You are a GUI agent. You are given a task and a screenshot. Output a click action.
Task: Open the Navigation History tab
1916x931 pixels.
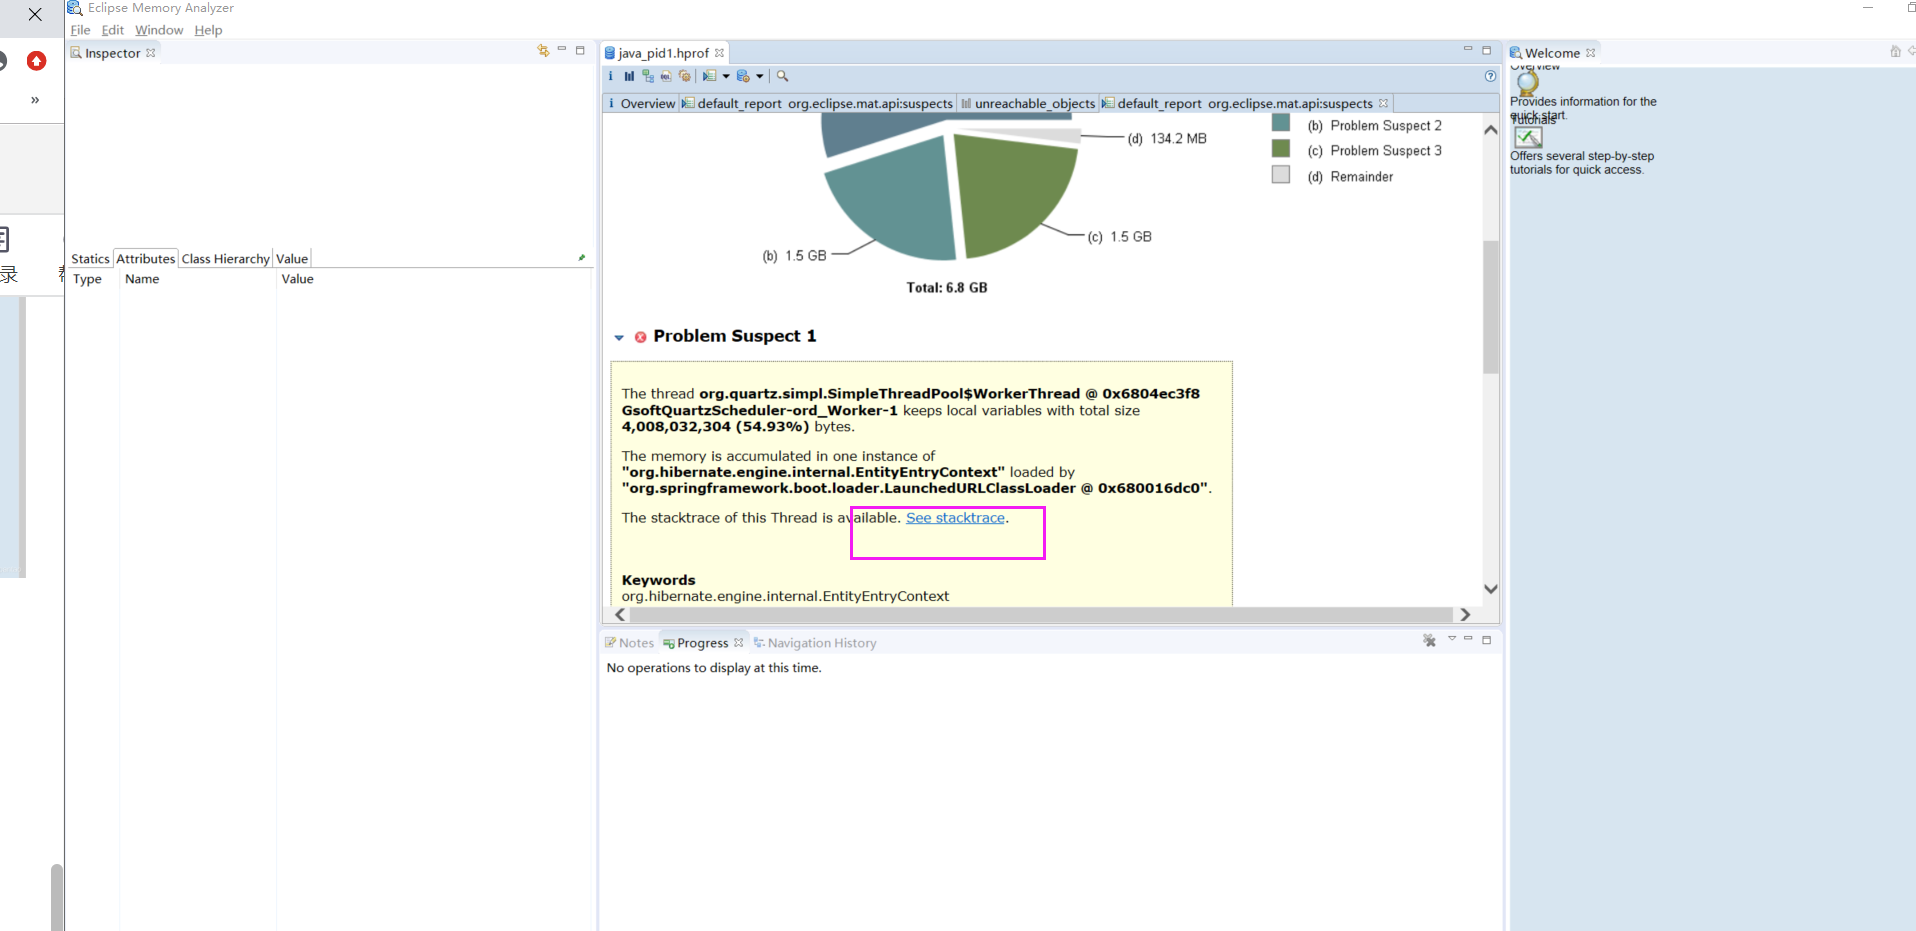815,643
